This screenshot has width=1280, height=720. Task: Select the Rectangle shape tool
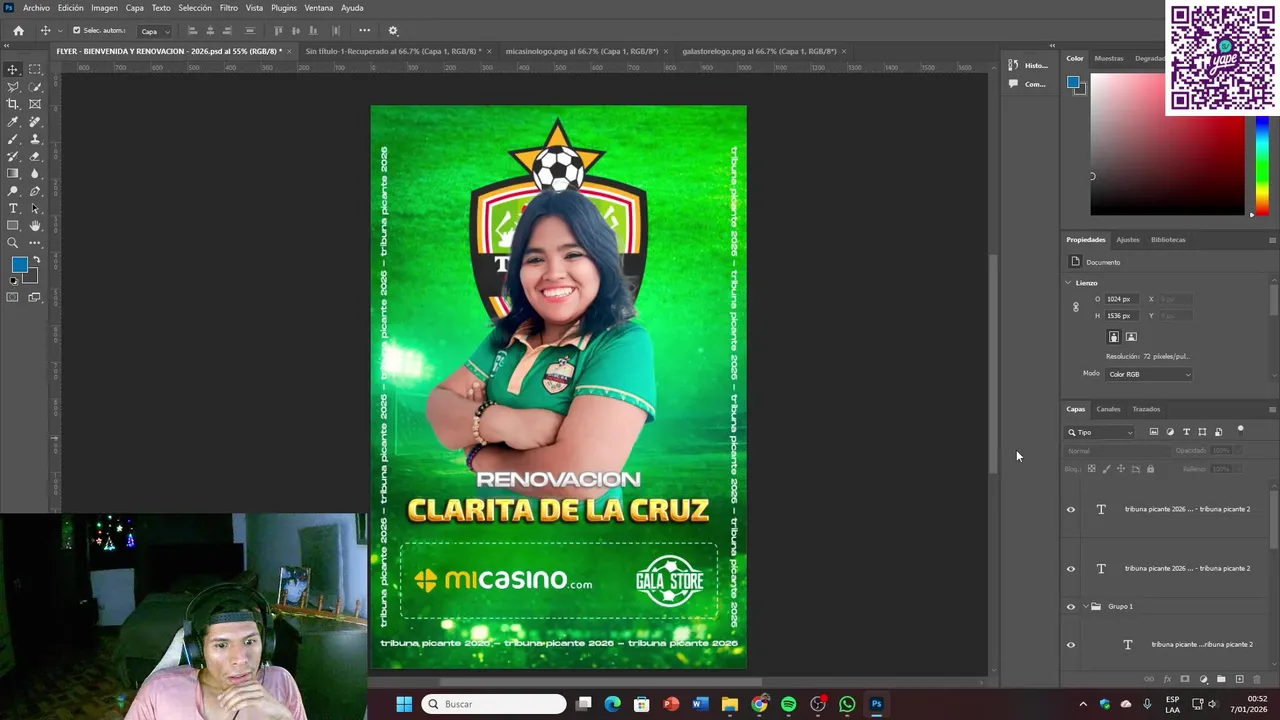pyautogui.click(x=13, y=226)
